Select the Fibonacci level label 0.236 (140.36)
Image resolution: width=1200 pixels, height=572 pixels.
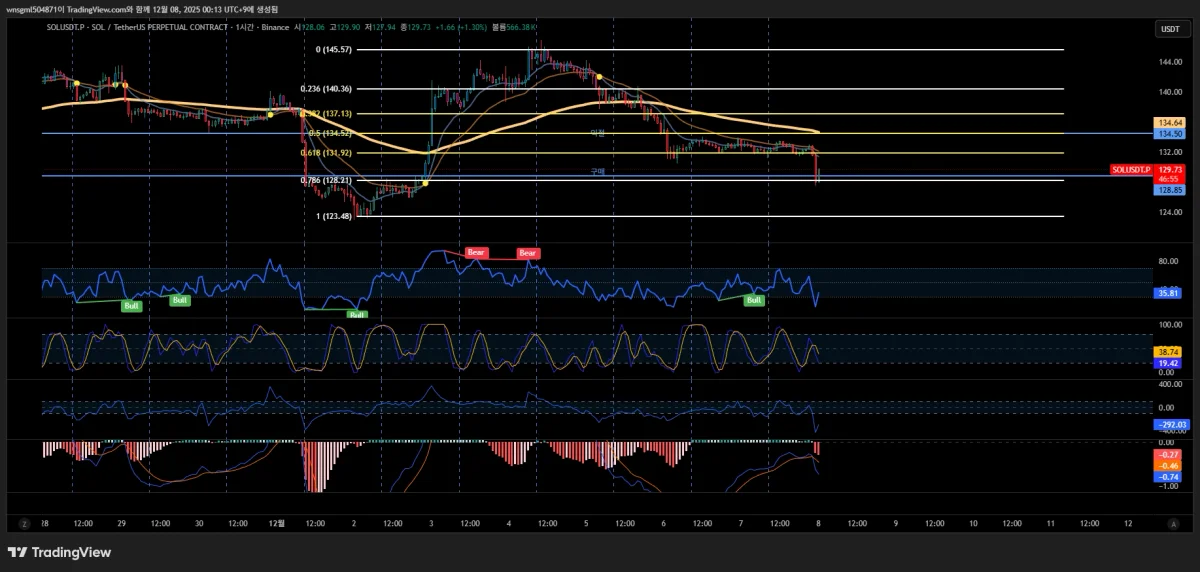tap(325, 89)
